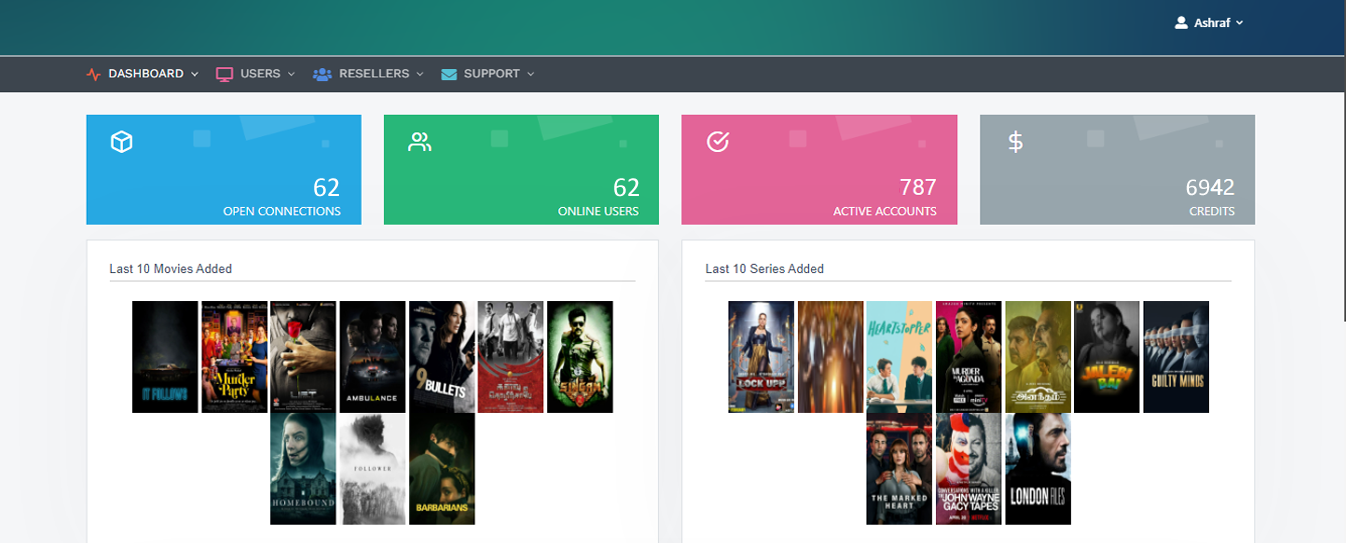Select the Open Connections blue card
1346x543 pixels.
tap(224, 169)
